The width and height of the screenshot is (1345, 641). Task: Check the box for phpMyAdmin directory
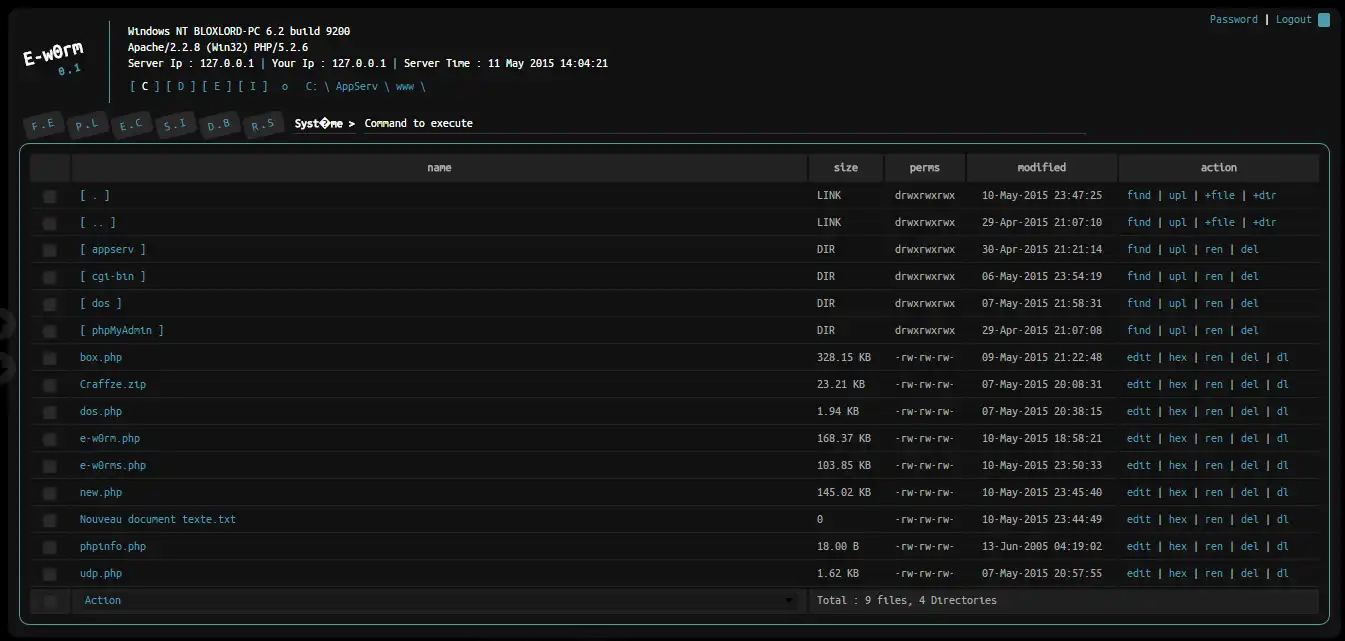(x=50, y=331)
